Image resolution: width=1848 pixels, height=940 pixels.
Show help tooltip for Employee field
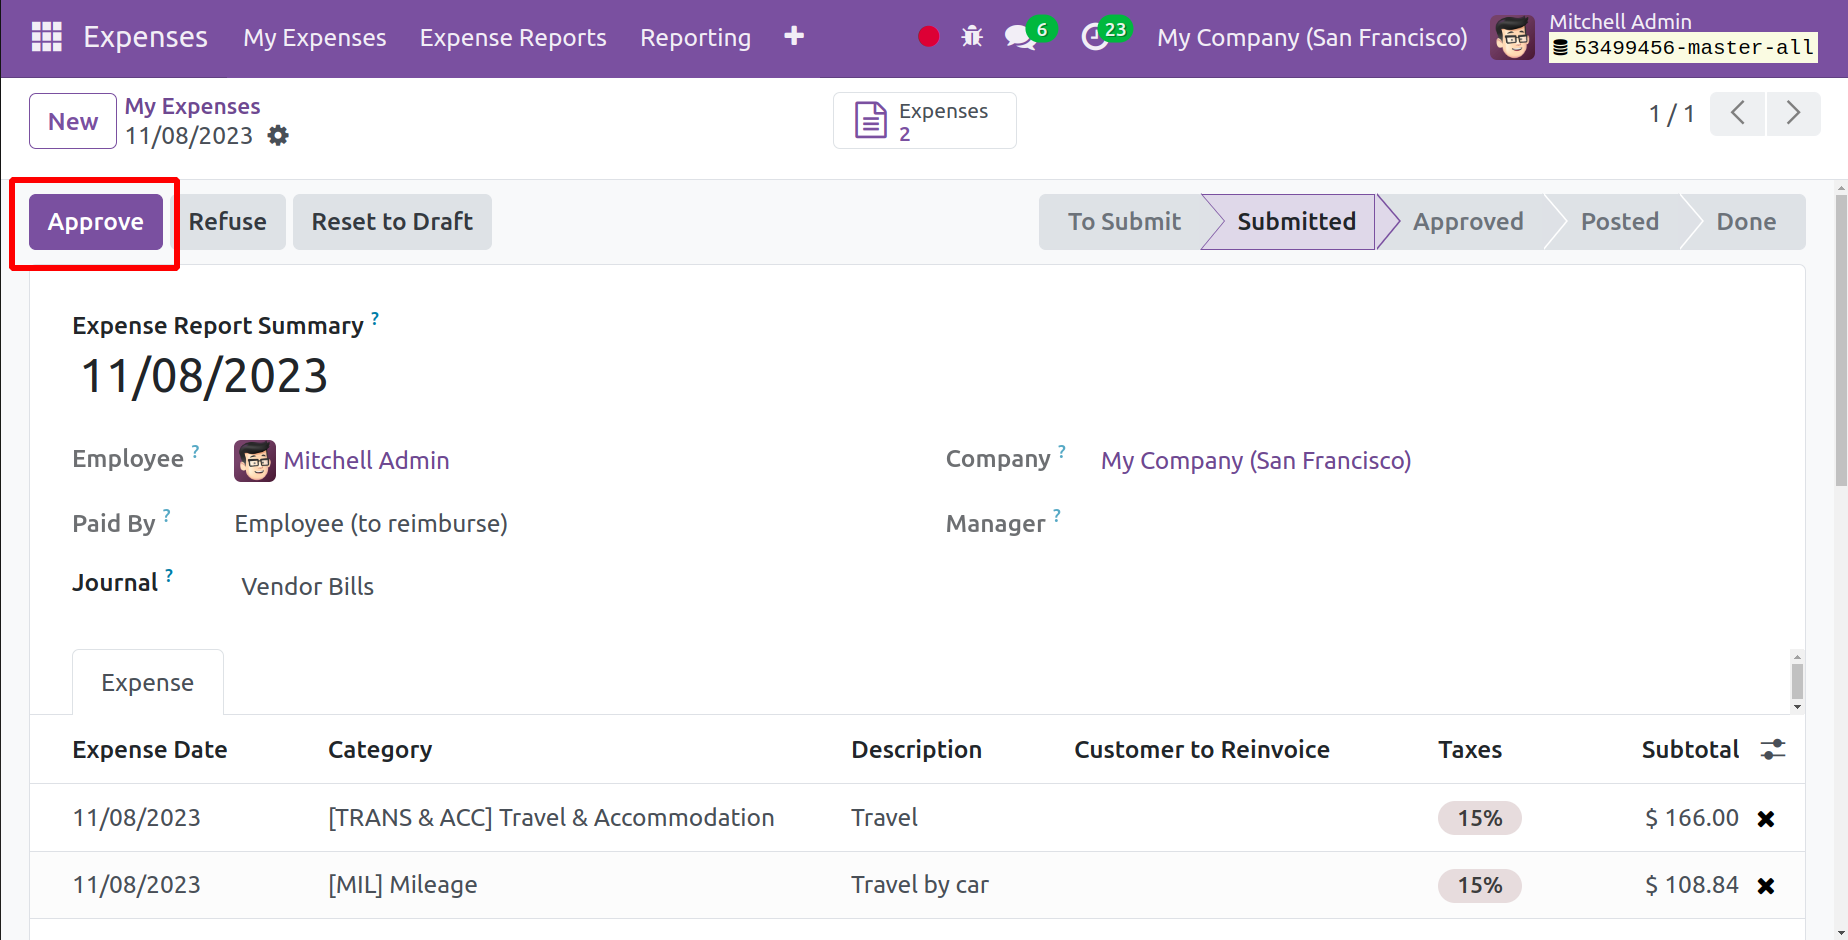click(x=195, y=451)
